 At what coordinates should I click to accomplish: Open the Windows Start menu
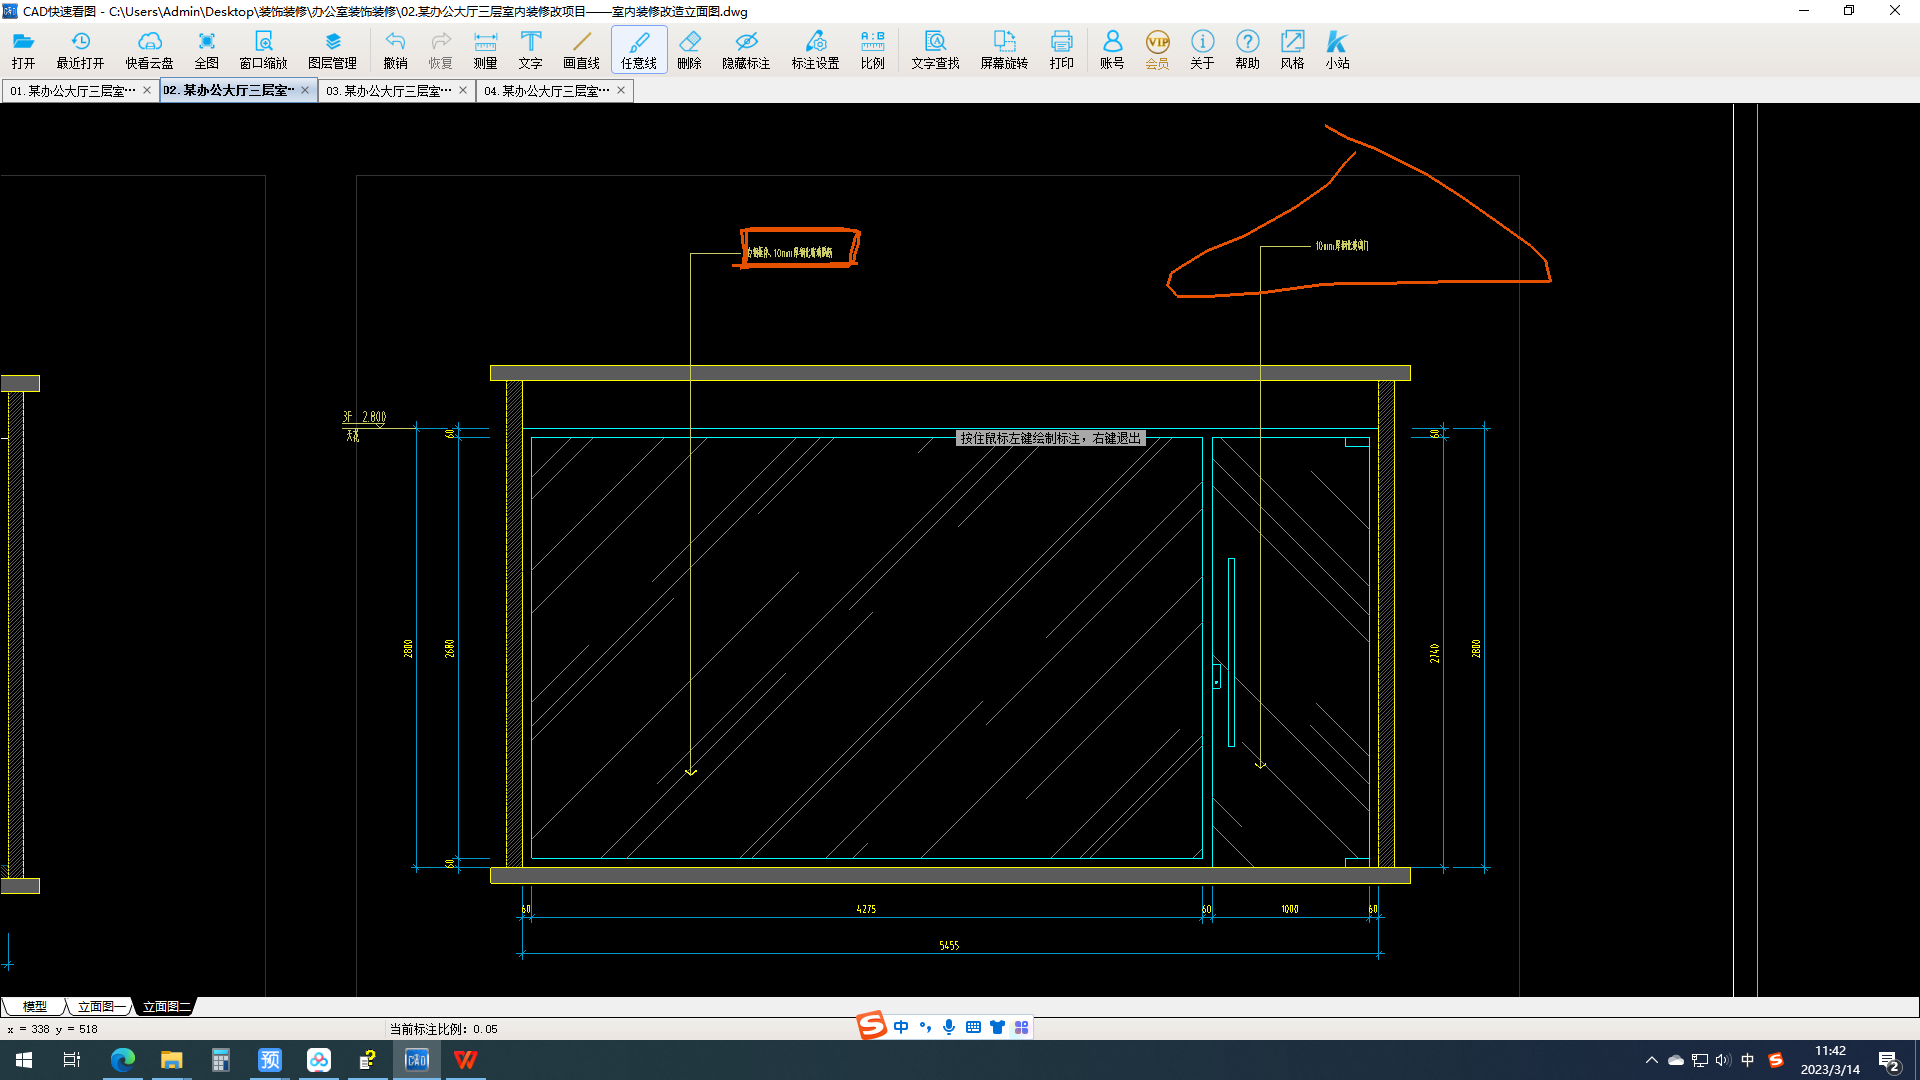point(24,1060)
